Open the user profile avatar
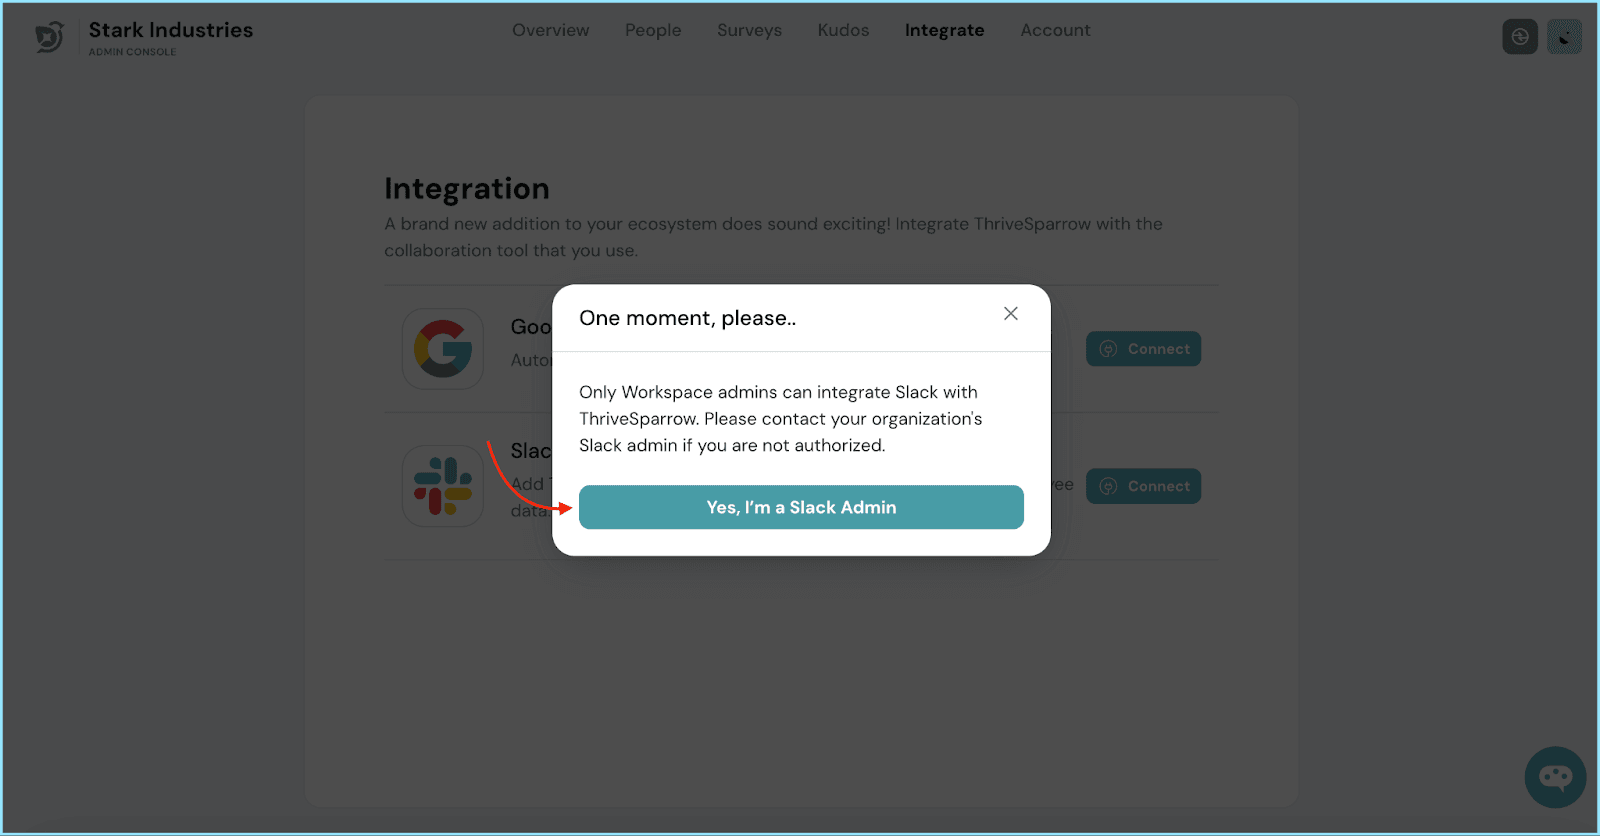1600x836 pixels. coord(1564,37)
